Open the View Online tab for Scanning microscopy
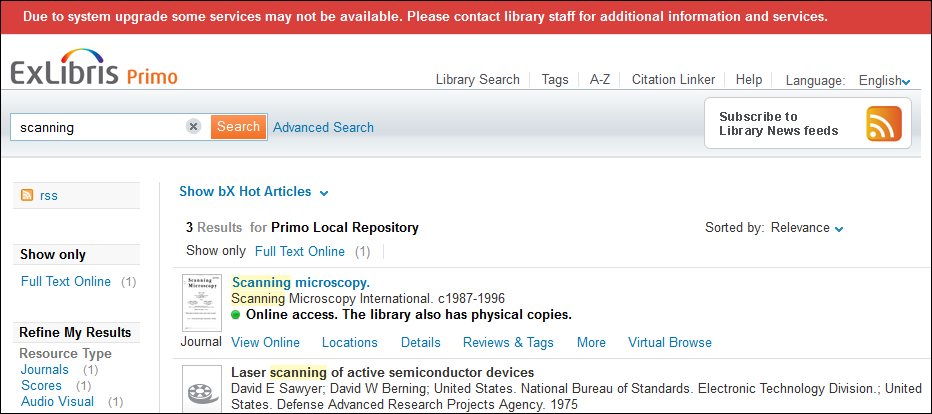Viewport: 932px width, 414px height. pyautogui.click(x=265, y=342)
